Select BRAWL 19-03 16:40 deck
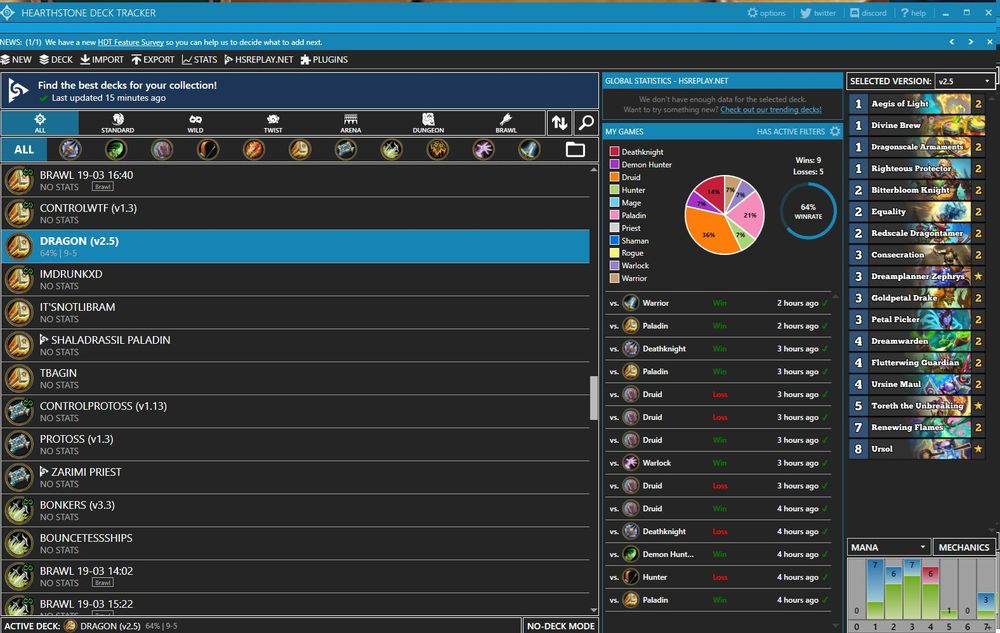 pos(296,180)
